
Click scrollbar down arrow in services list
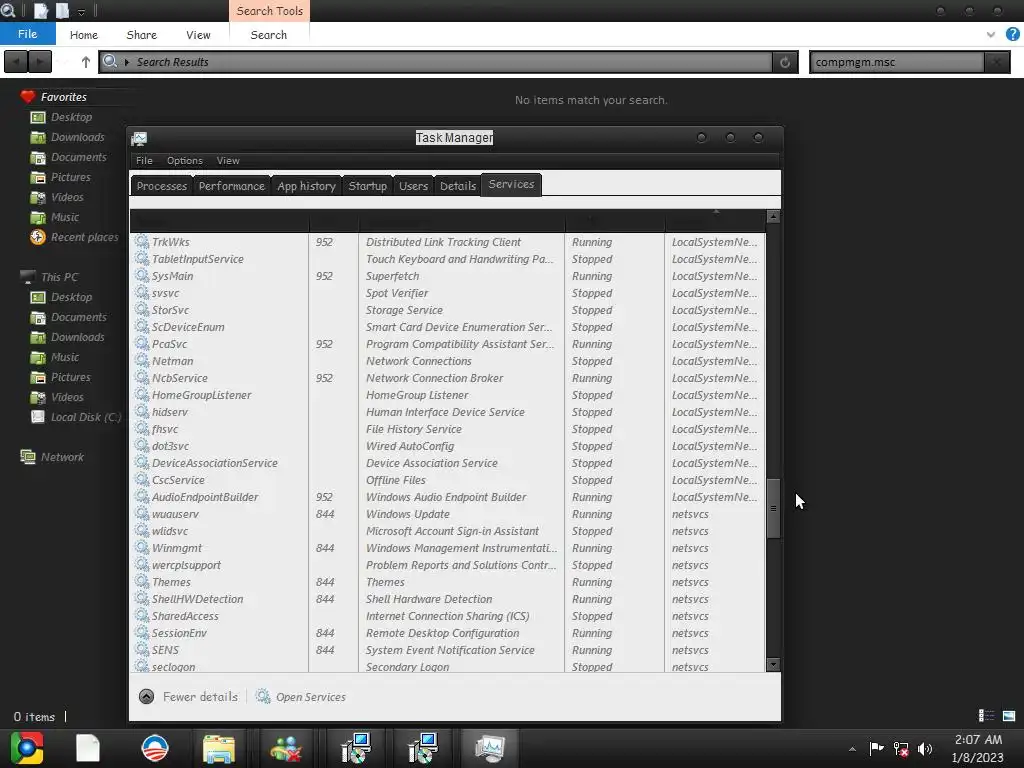click(773, 665)
